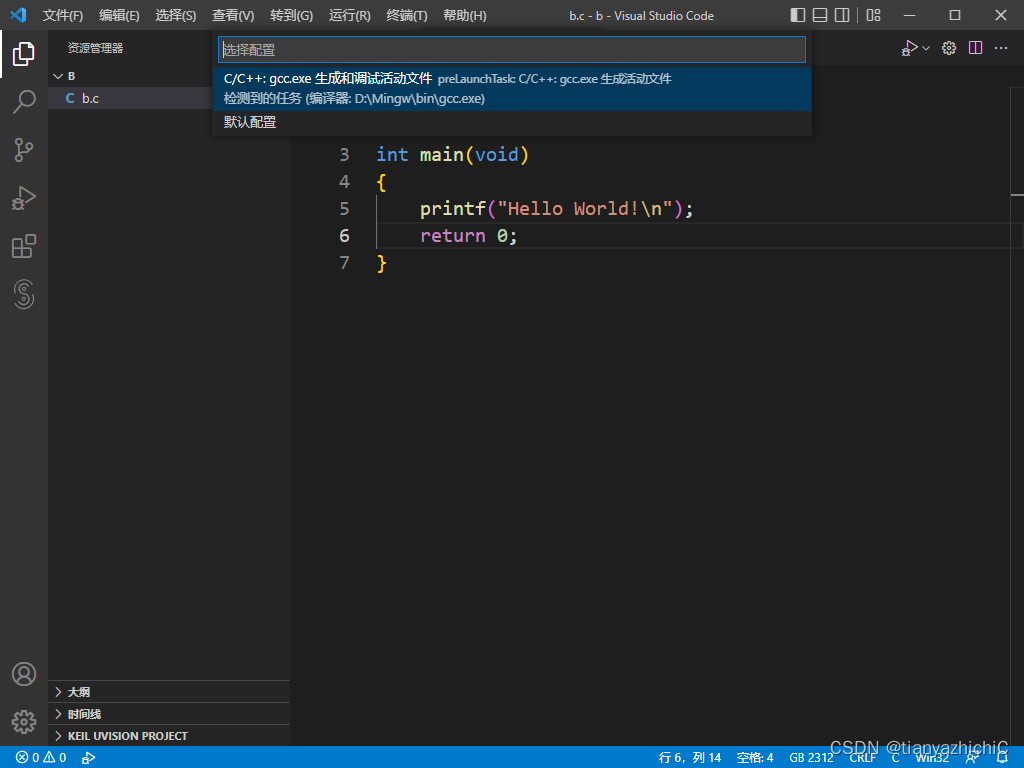The height and width of the screenshot is (768, 1024).
Task: Open Source Control view
Action: pyautogui.click(x=24, y=150)
